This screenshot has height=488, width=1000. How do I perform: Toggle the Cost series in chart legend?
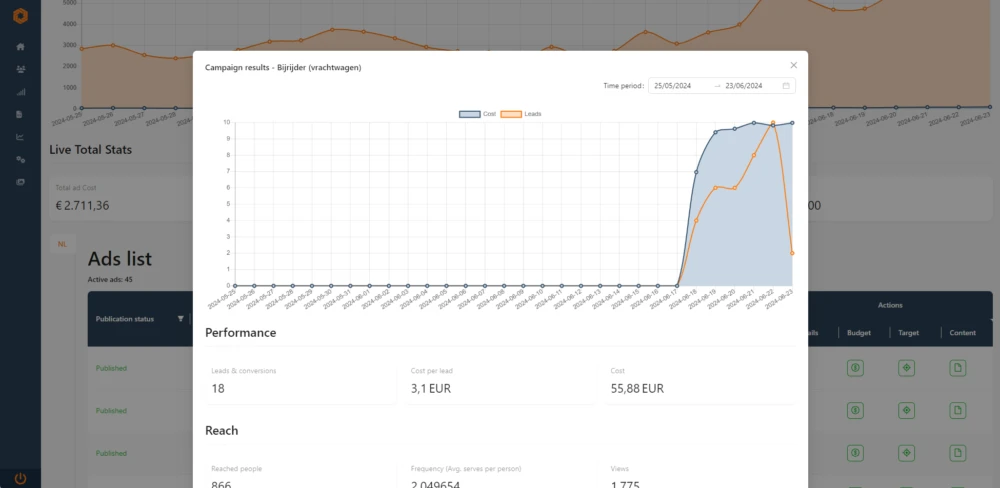tap(478, 114)
